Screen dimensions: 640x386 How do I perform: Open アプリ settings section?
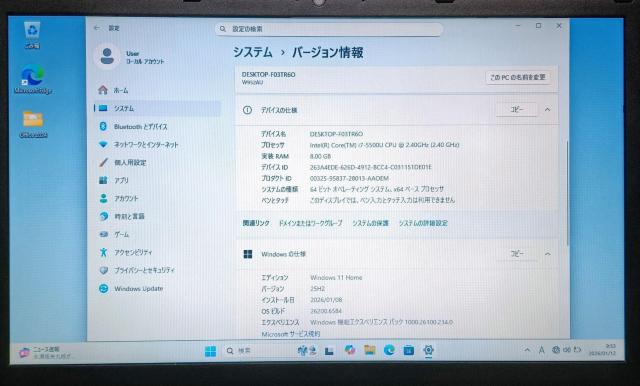(157, 180)
